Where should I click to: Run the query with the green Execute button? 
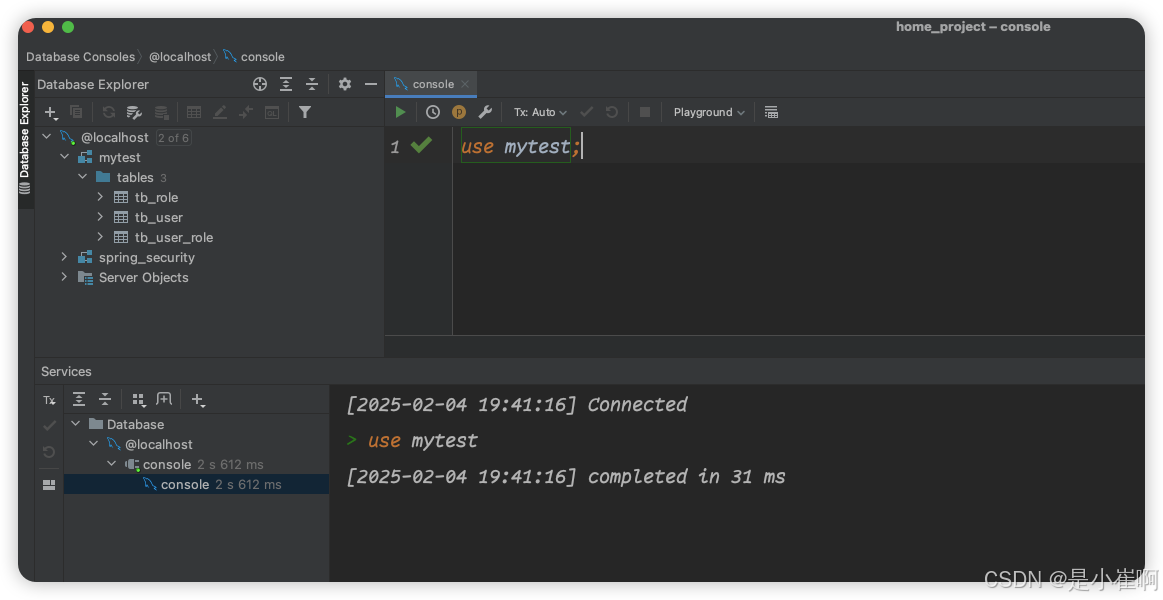[401, 112]
